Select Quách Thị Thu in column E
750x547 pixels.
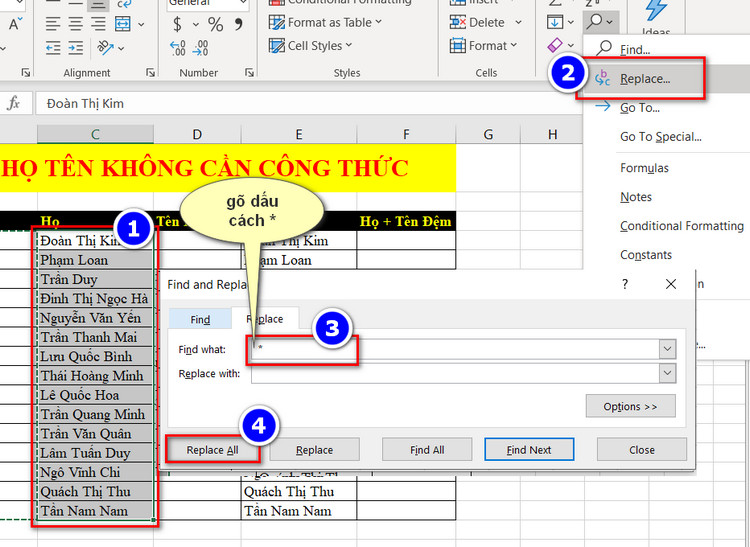pyautogui.click(x=299, y=491)
